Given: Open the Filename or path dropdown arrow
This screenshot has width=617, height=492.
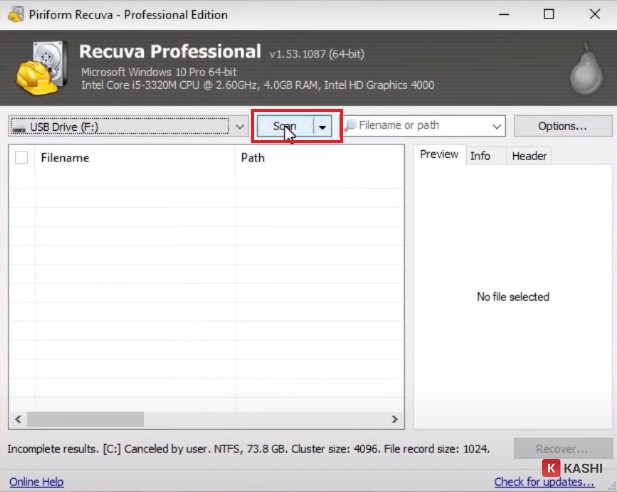Looking at the screenshot, I should [x=497, y=127].
